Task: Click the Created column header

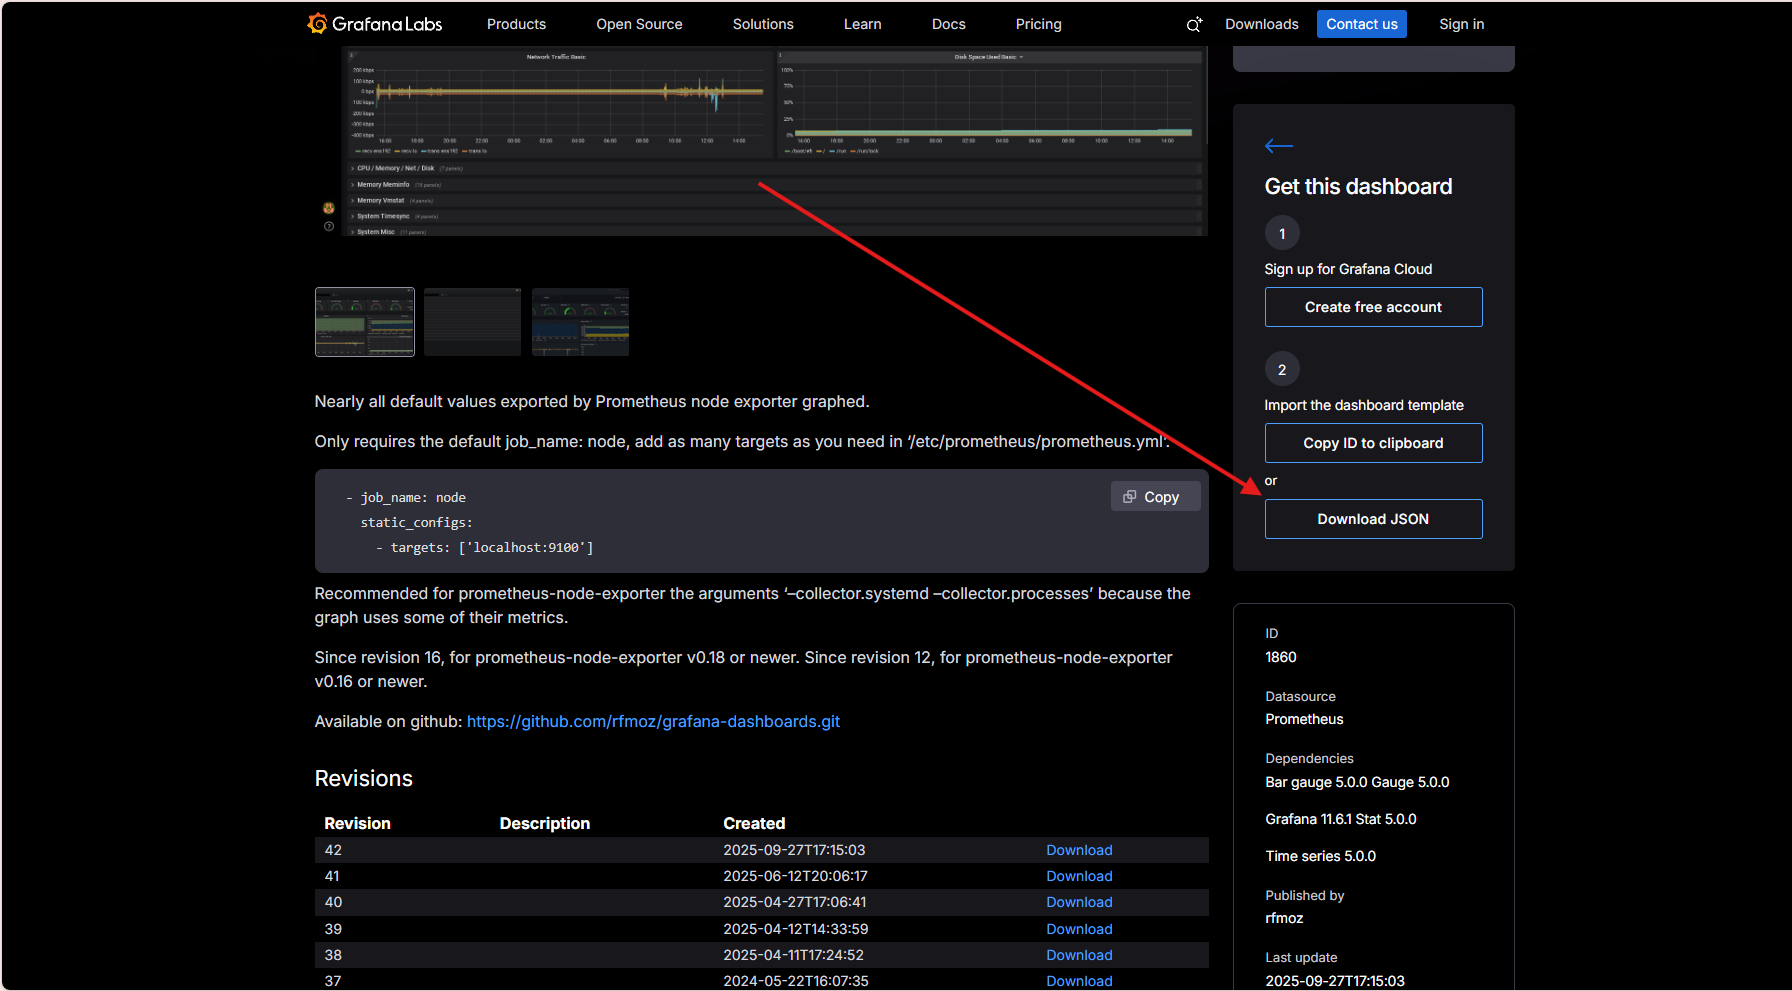Action: pyautogui.click(x=754, y=823)
